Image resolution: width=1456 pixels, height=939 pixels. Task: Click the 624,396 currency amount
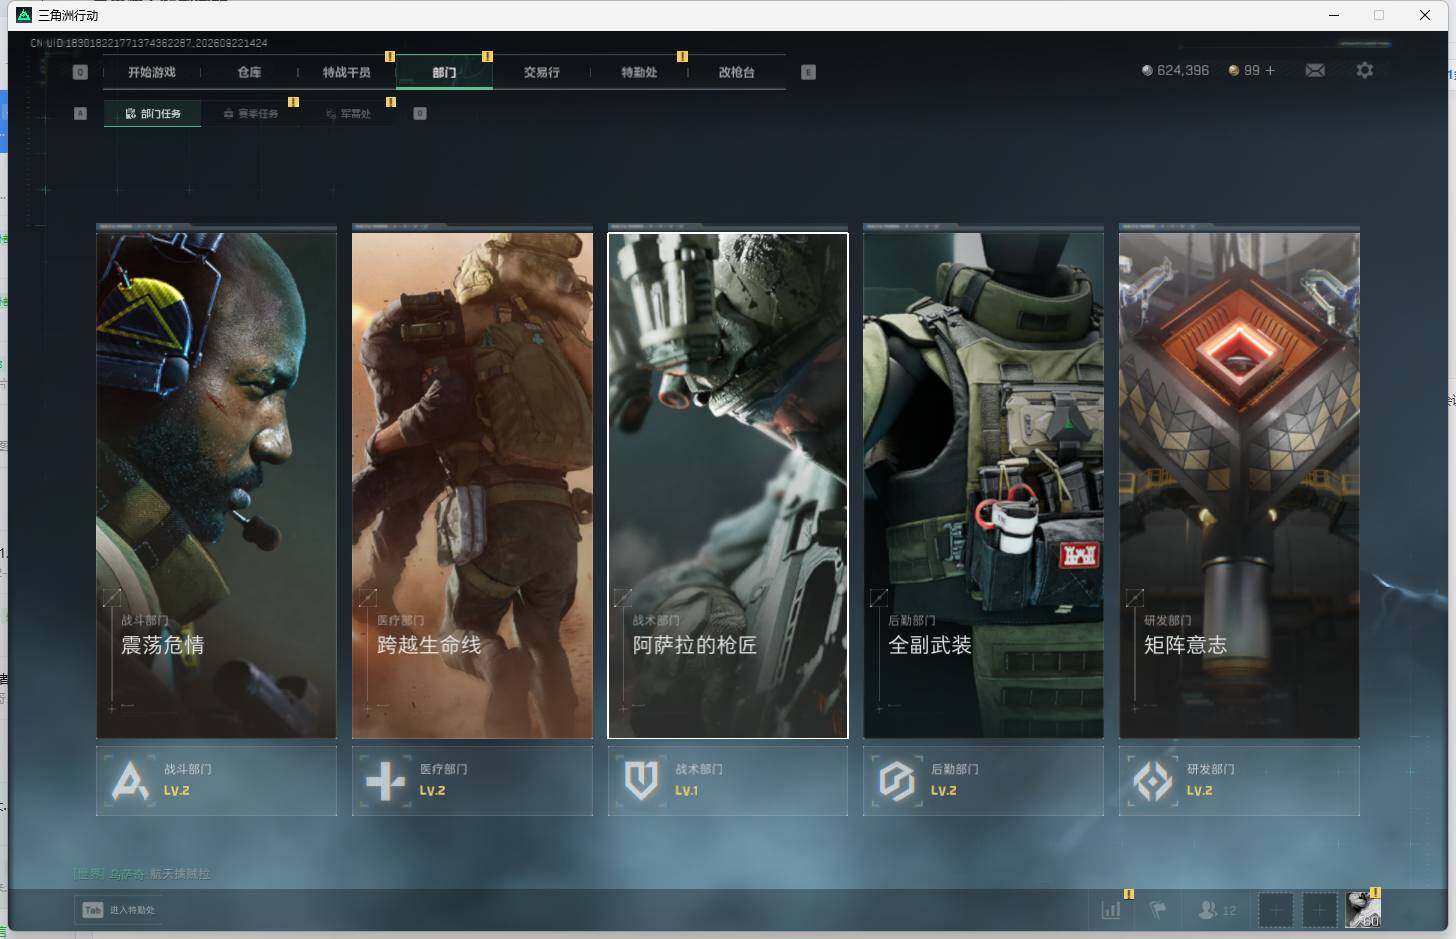click(1183, 70)
